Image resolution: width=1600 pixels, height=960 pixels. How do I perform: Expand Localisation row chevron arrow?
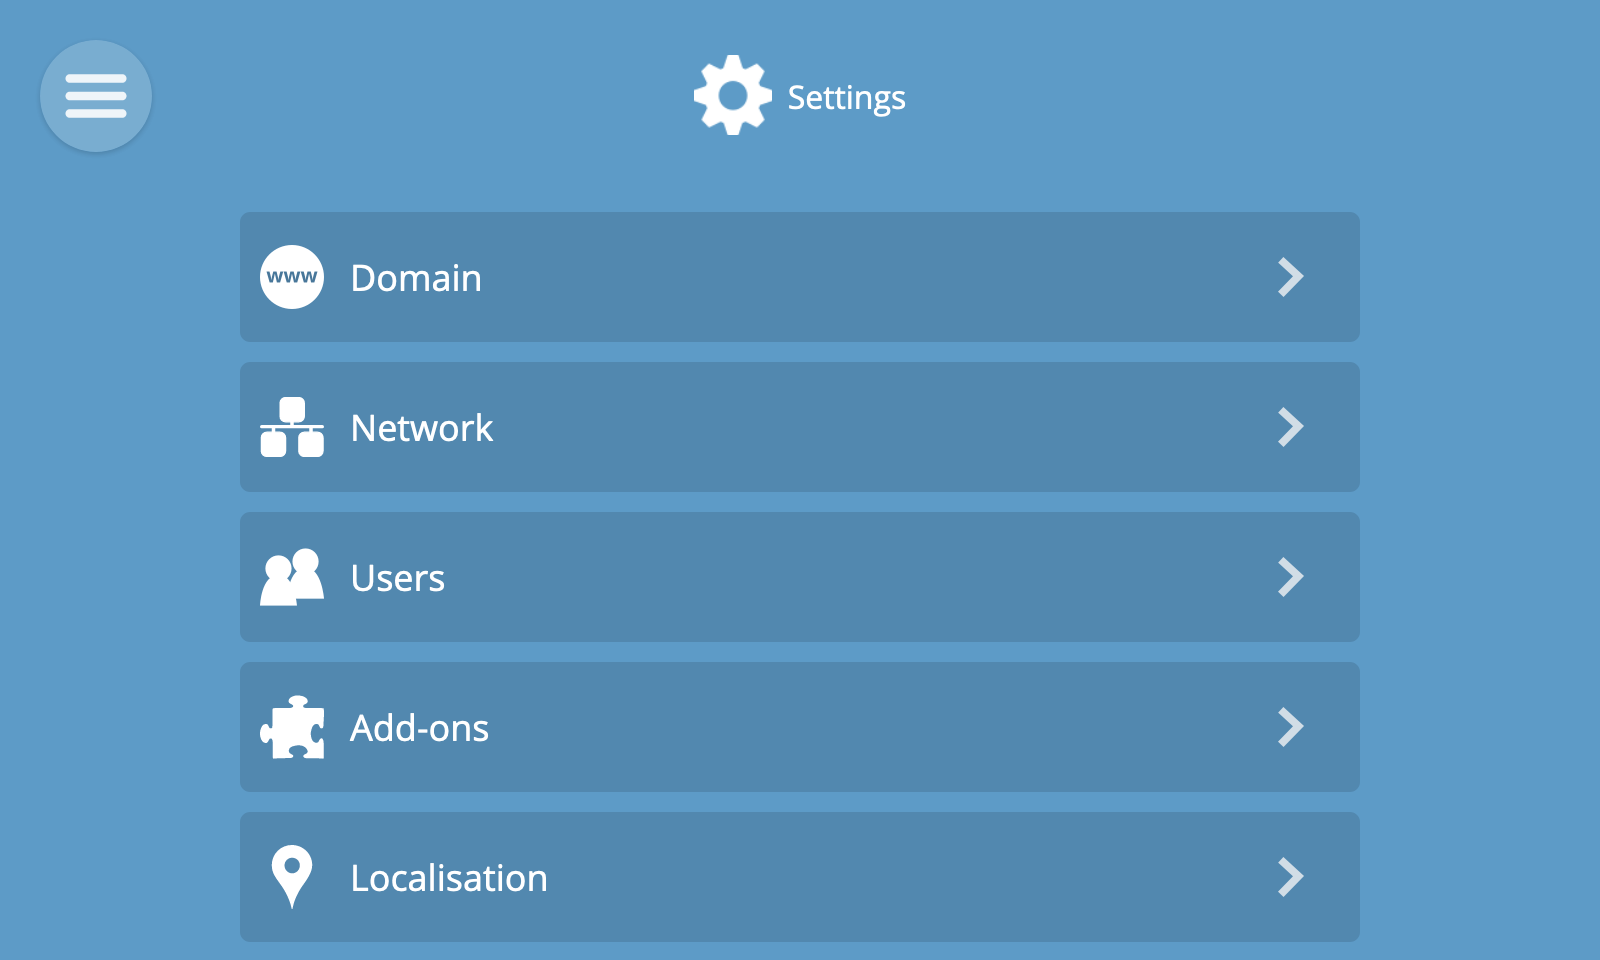click(x=1291, y=877)
